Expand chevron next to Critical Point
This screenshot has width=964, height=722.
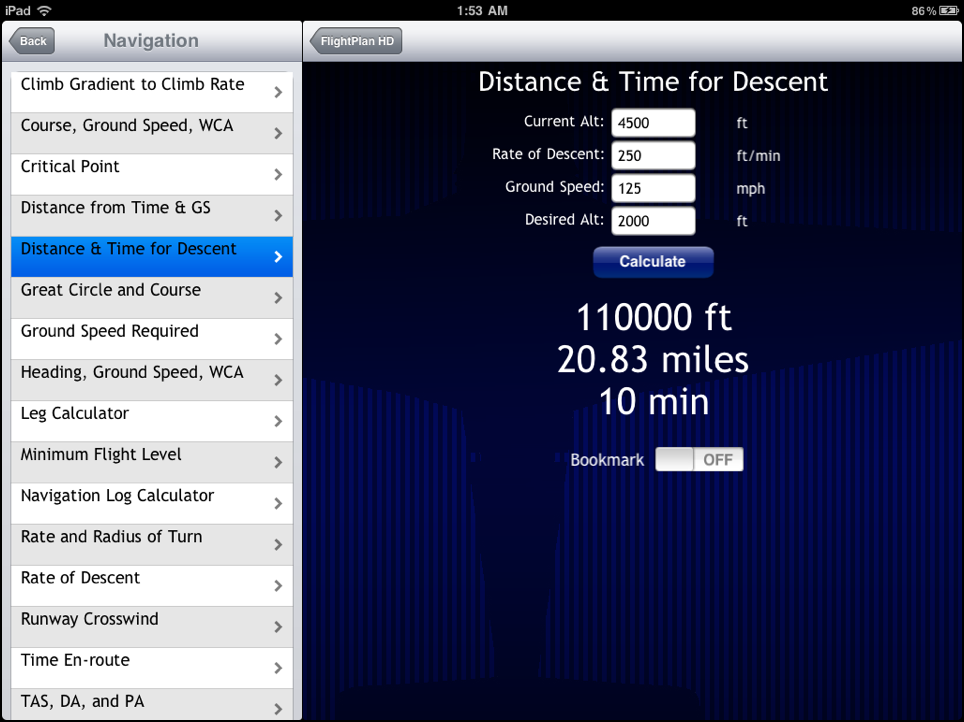coord(278,175)
